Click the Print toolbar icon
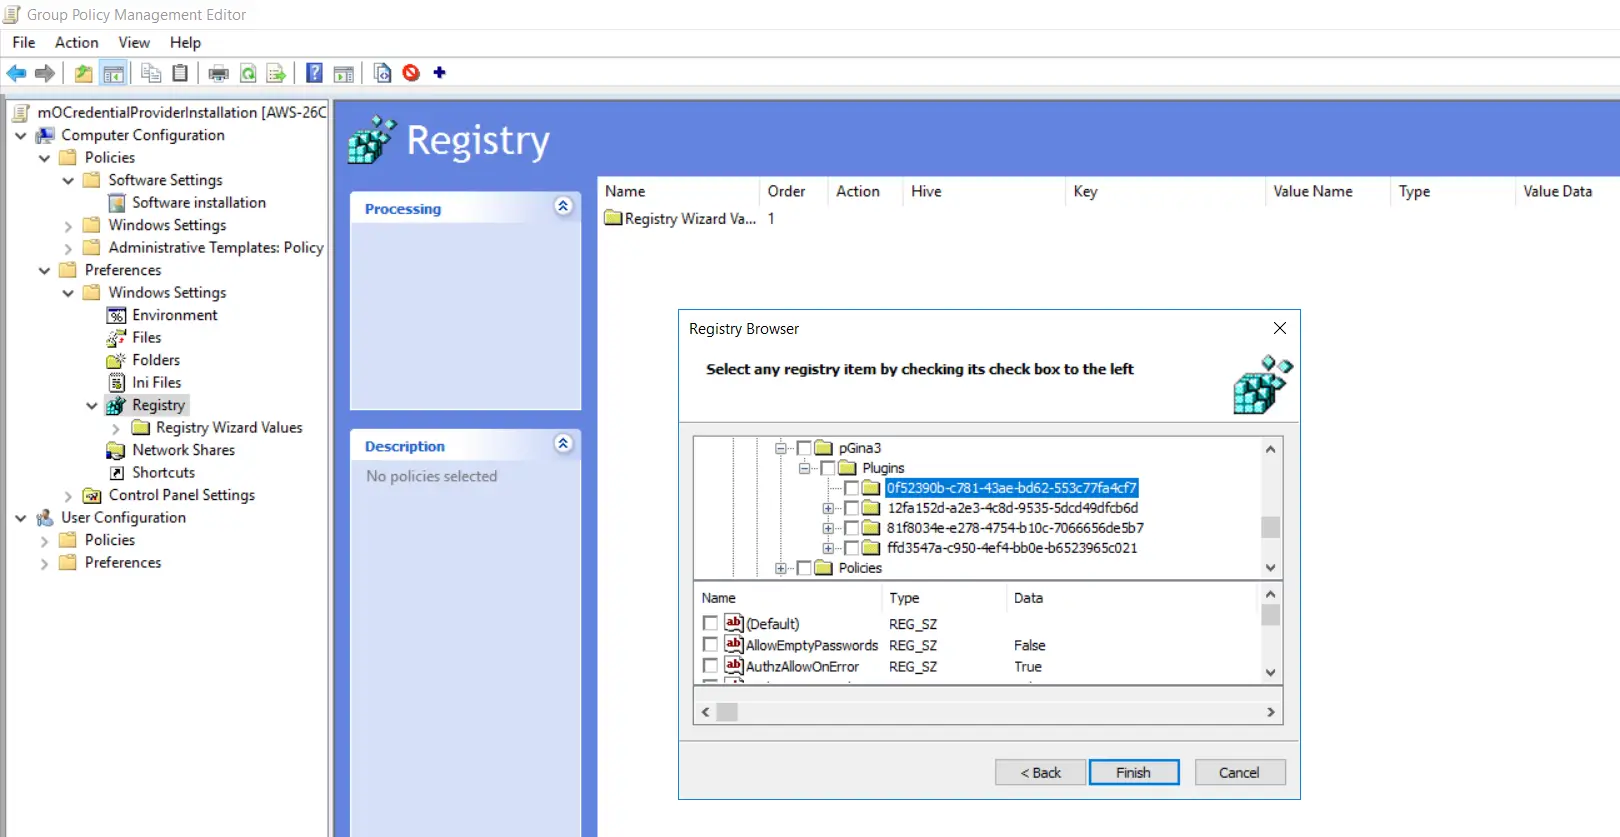Screen dimensions: 1620x837 (x=219, y=73)
